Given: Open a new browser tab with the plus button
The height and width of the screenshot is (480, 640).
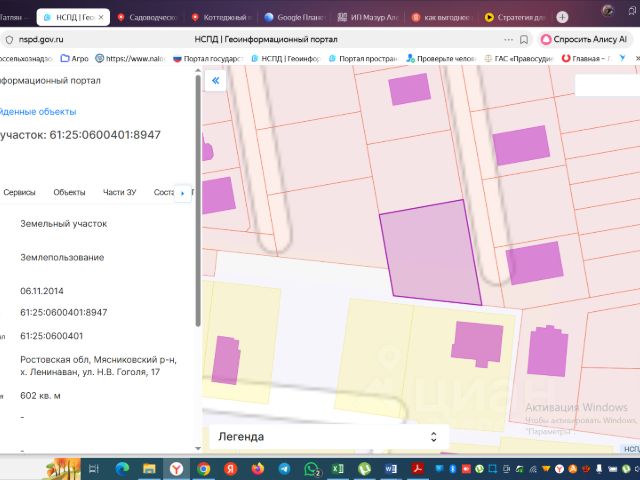Looking at the screenshot, I should coord(562,17).
